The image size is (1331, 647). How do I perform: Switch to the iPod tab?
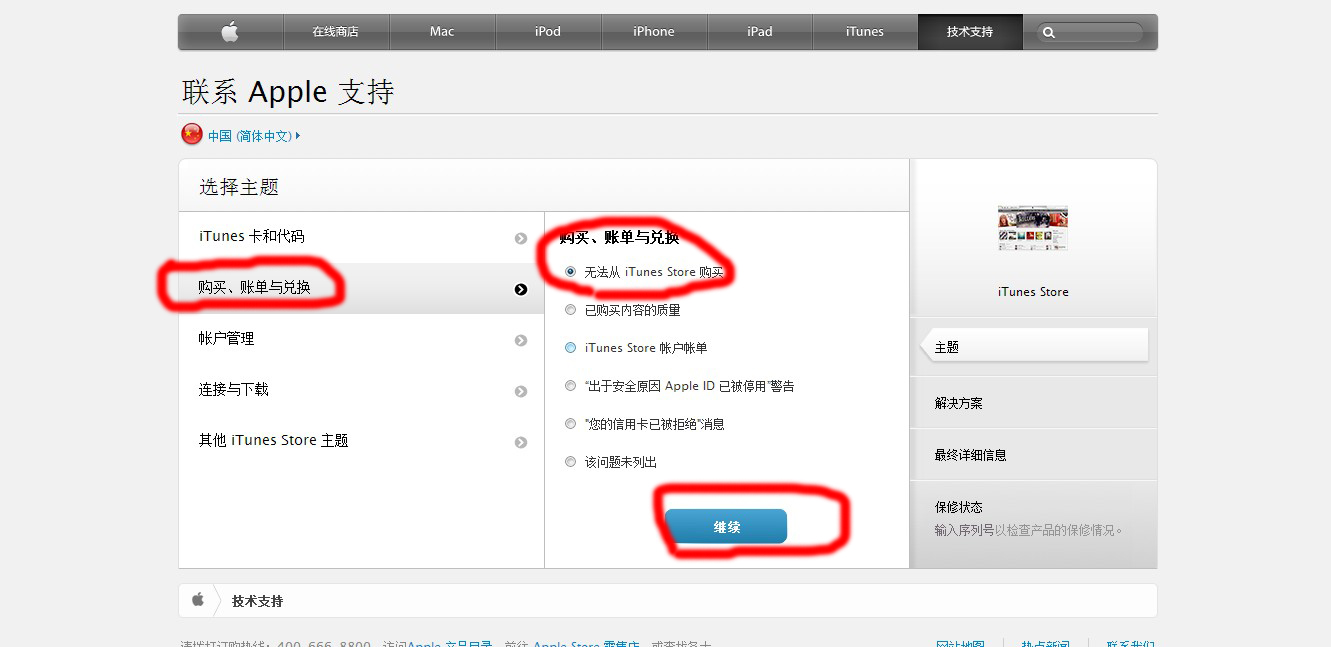(x=548, y=32)
